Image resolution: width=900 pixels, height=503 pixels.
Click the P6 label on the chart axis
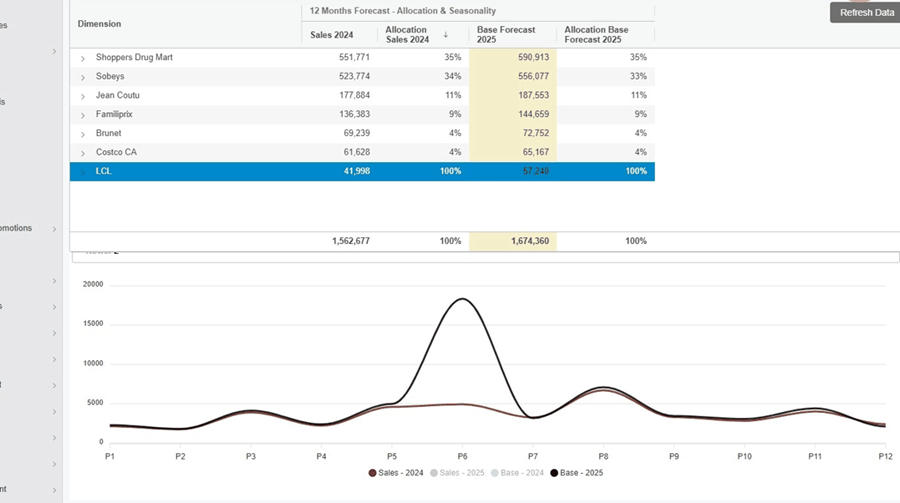pyautogui.click(x=462, y=456)
